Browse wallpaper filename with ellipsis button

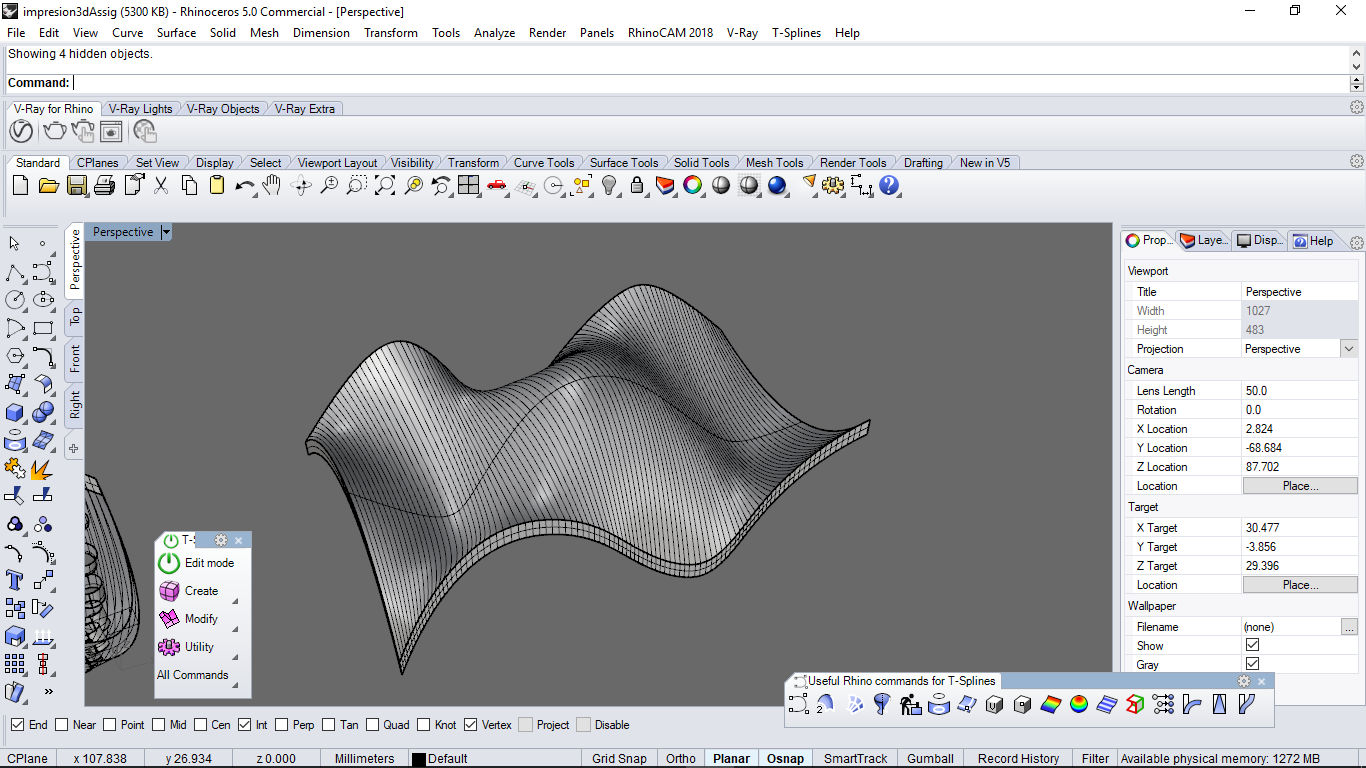pyautogui.click(x=1349, y=627)
